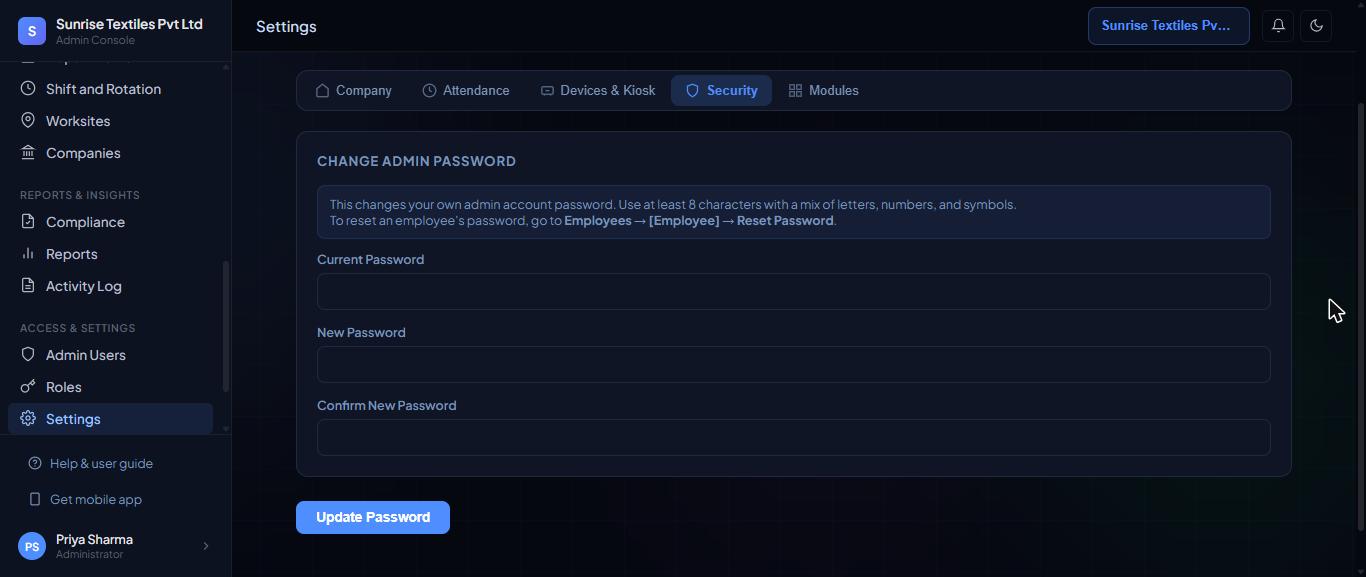Viewport: 1366px width, 577px height.
Task: Click the Company tab home icon
Action: (x=322, y=91)
